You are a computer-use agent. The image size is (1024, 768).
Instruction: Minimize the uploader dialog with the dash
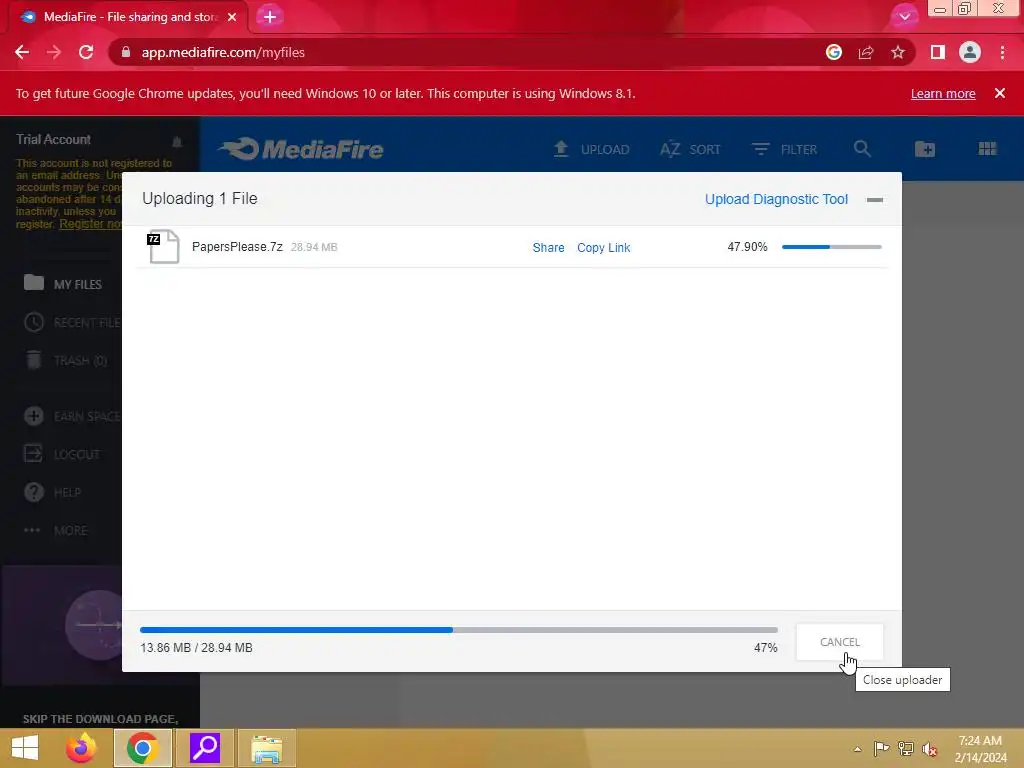(x=875, y=200)
